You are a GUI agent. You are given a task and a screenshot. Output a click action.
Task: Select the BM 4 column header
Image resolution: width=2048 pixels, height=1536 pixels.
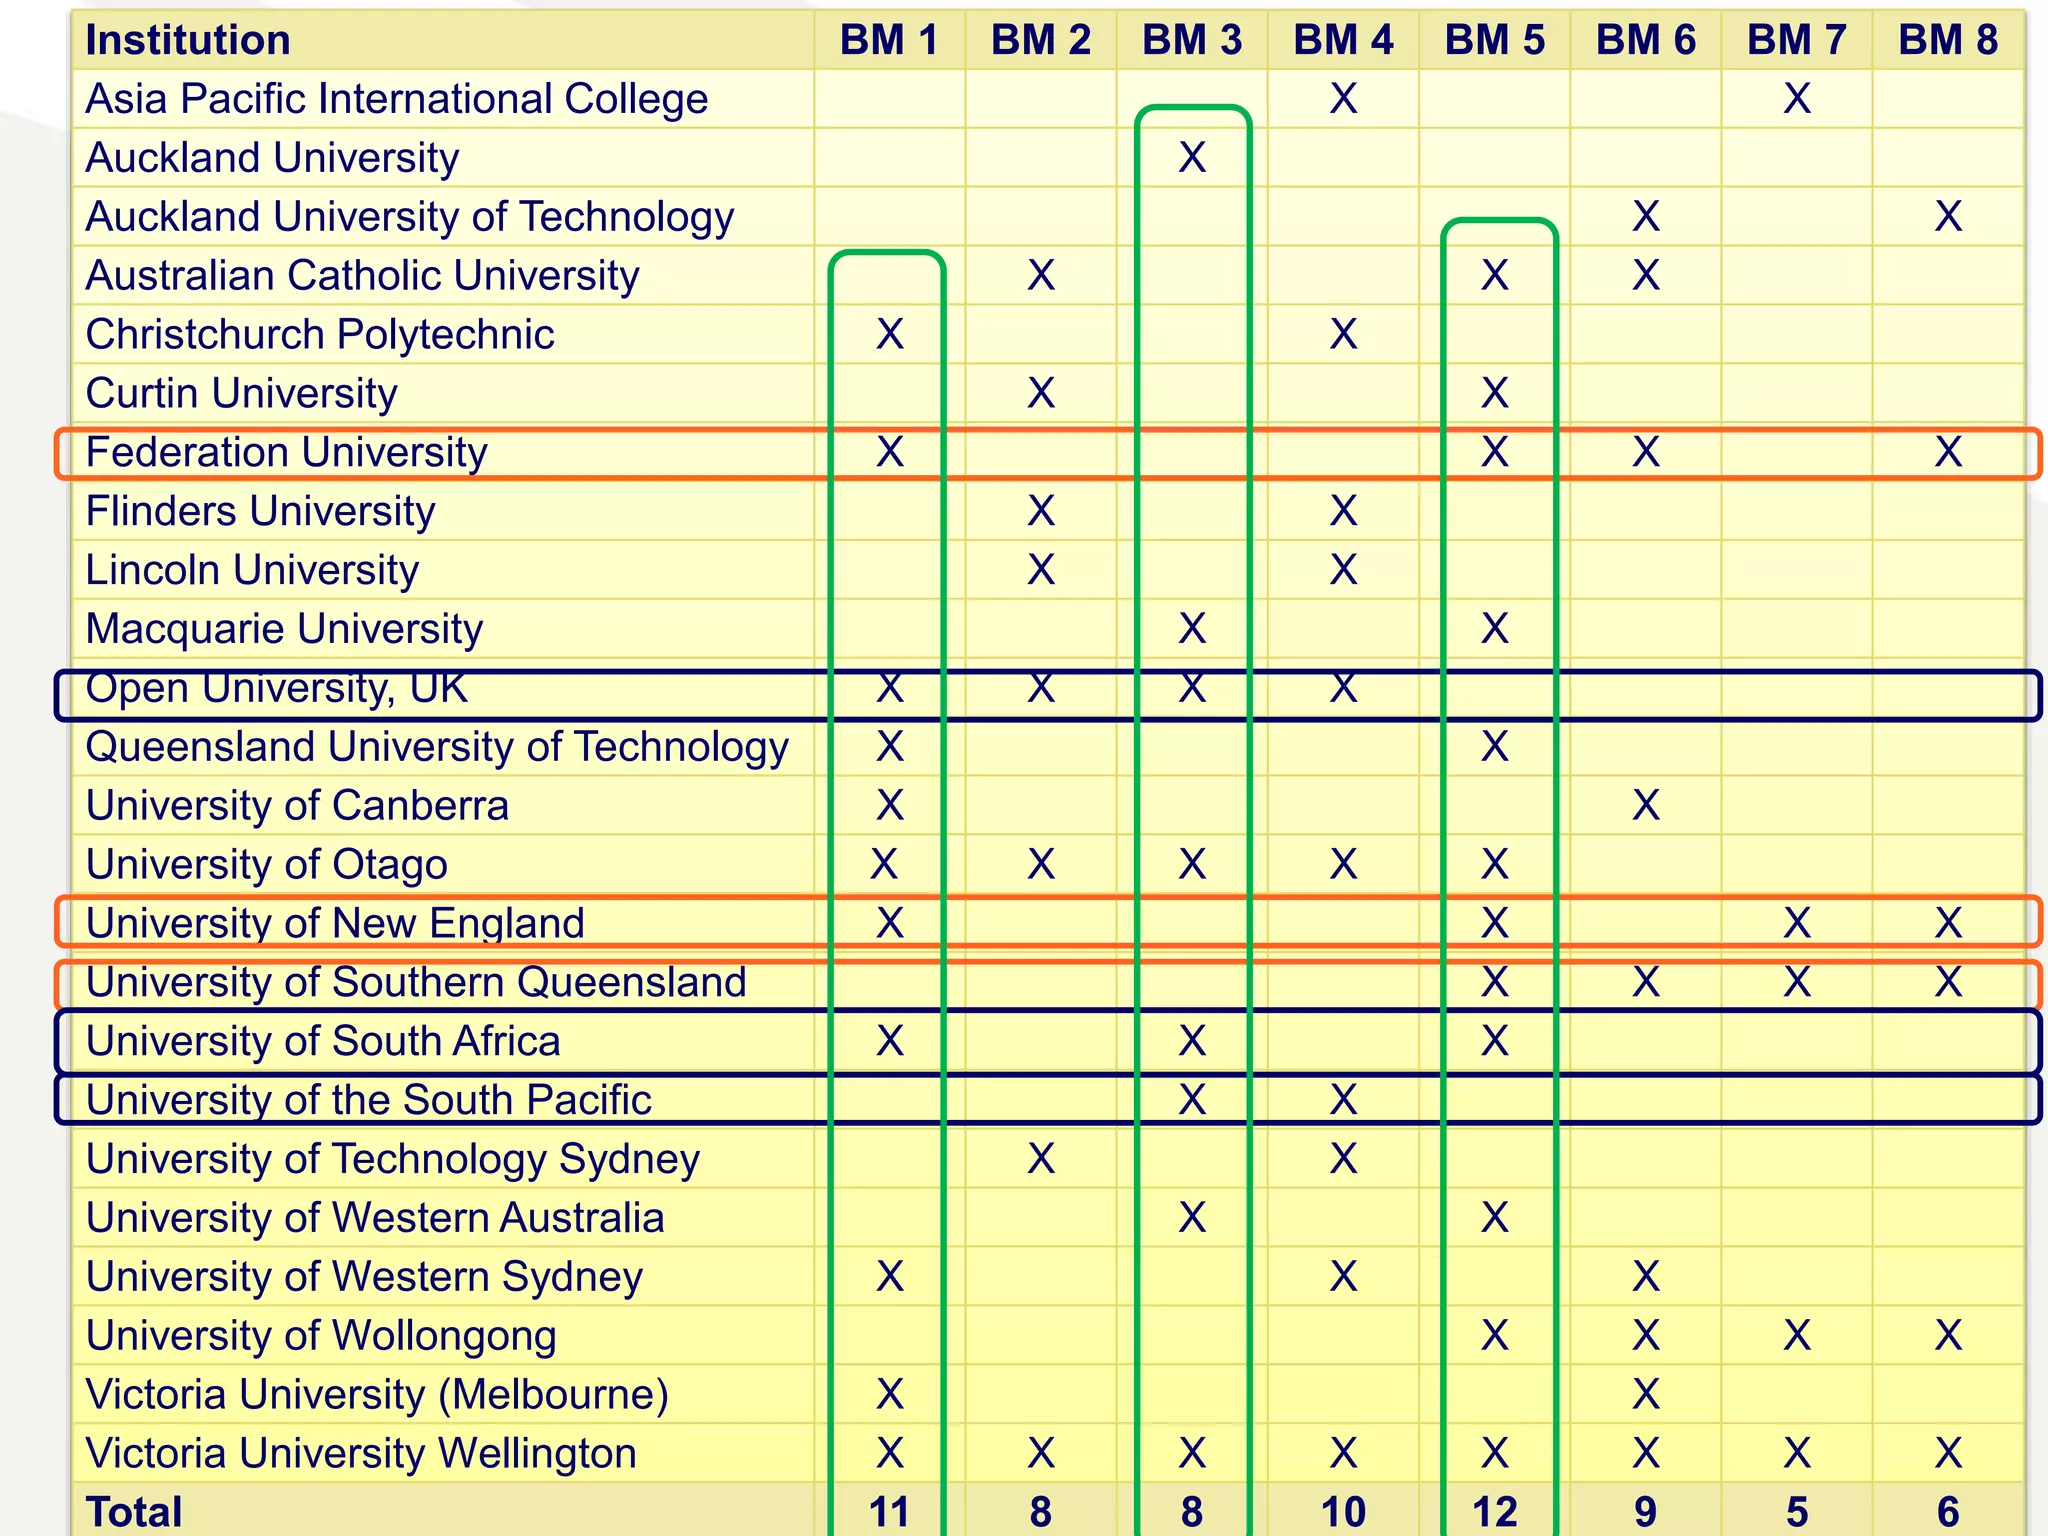point(1343,40)
